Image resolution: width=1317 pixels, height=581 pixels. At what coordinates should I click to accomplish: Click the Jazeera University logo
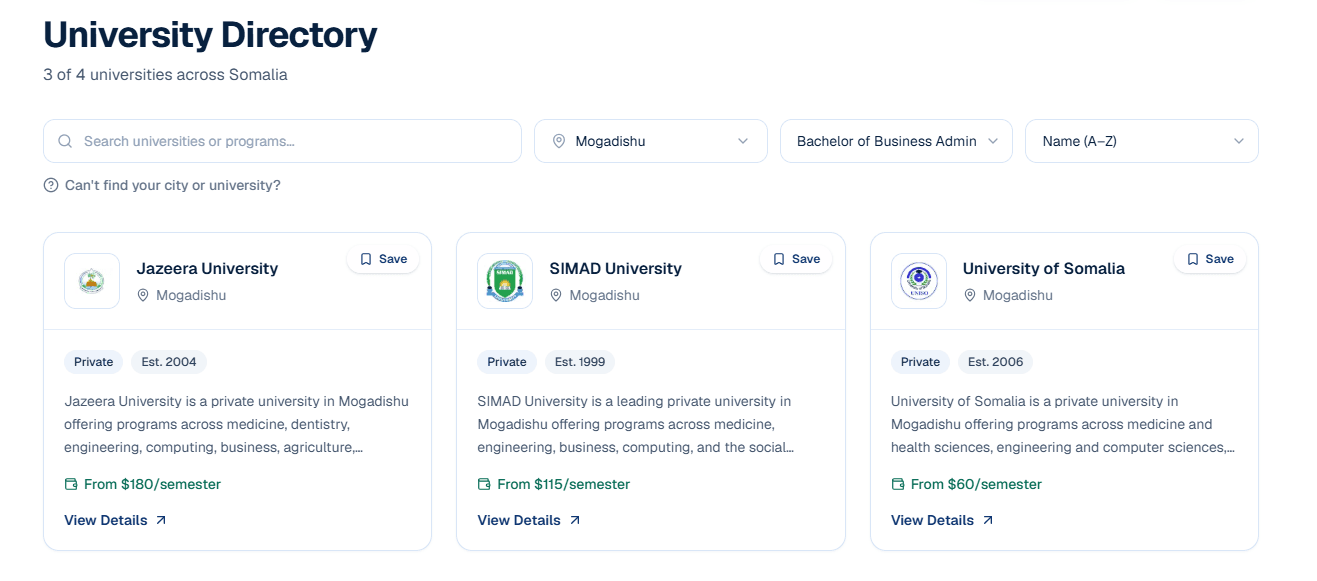click(92, 281)
